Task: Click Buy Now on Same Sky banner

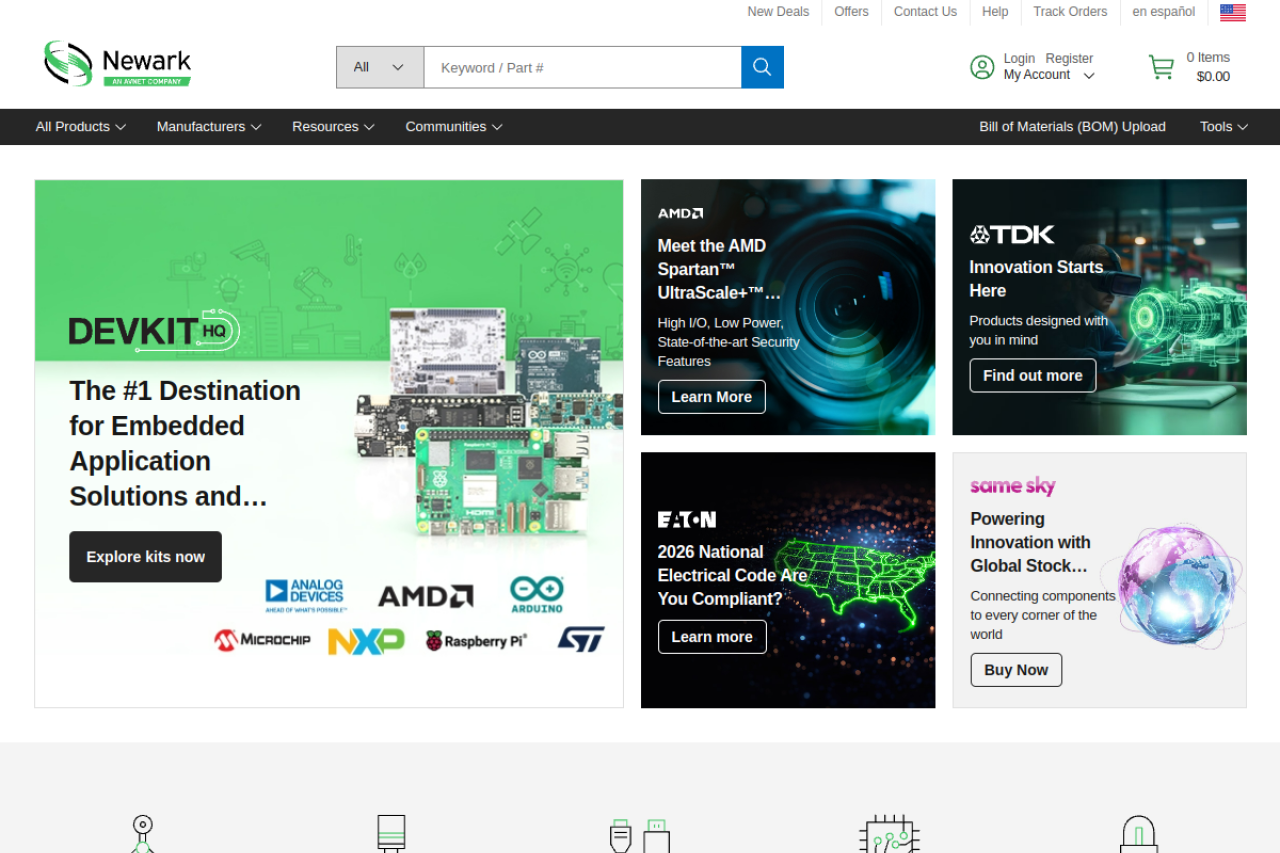Action: [1015, 670]
